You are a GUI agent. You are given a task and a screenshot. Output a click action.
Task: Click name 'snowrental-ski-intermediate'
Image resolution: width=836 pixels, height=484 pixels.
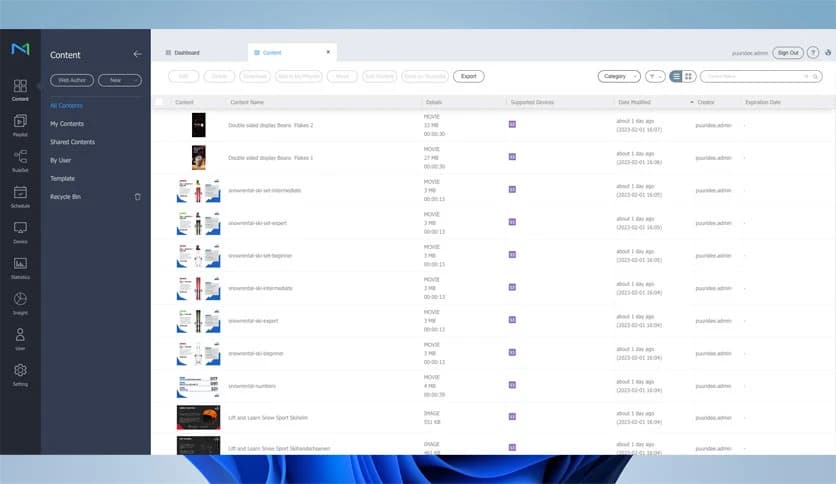260,288
